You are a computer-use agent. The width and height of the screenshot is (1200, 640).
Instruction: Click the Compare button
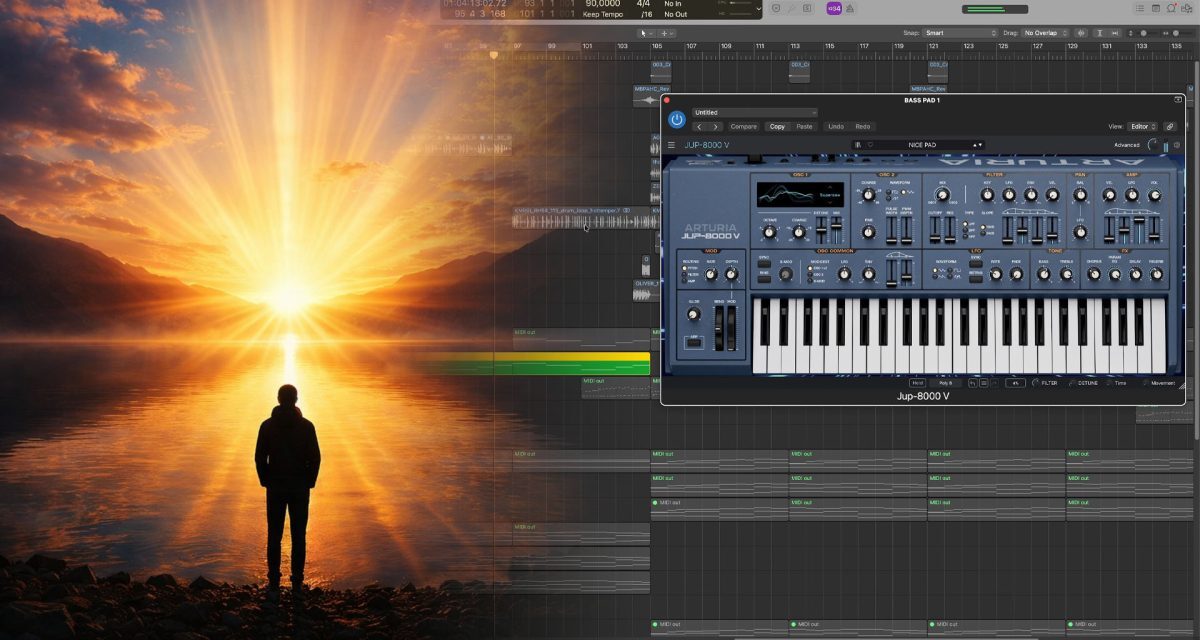743,126
